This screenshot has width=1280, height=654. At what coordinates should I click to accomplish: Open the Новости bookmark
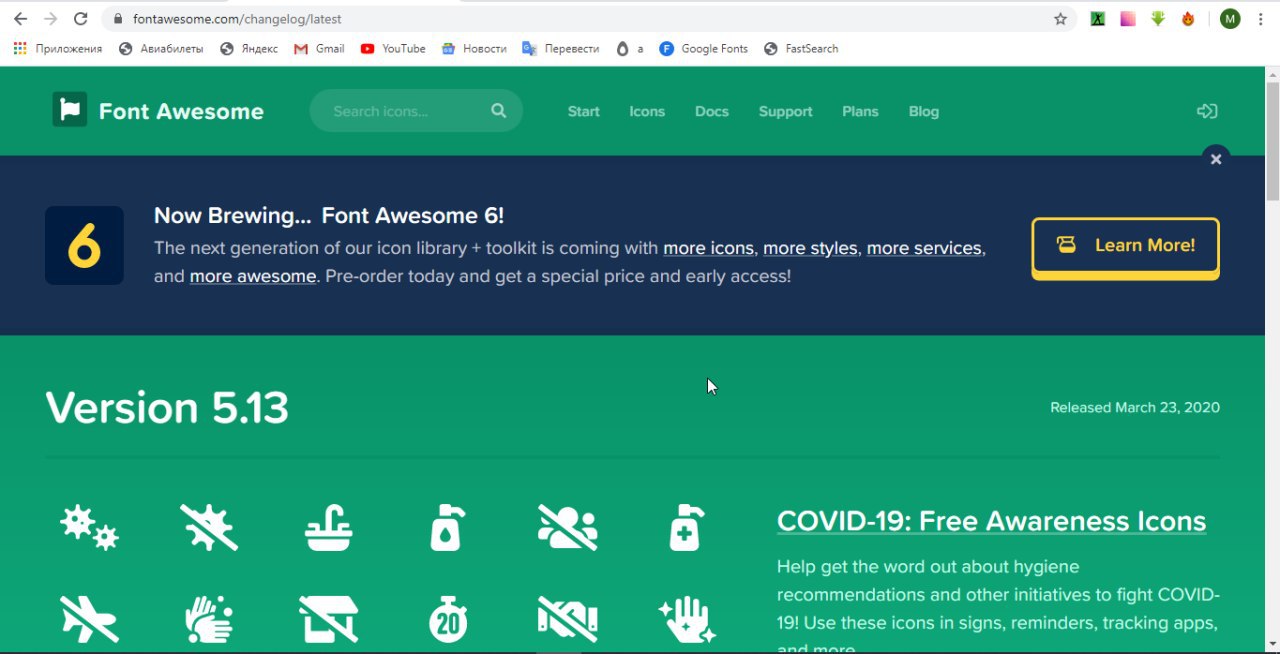pos(474,48)
